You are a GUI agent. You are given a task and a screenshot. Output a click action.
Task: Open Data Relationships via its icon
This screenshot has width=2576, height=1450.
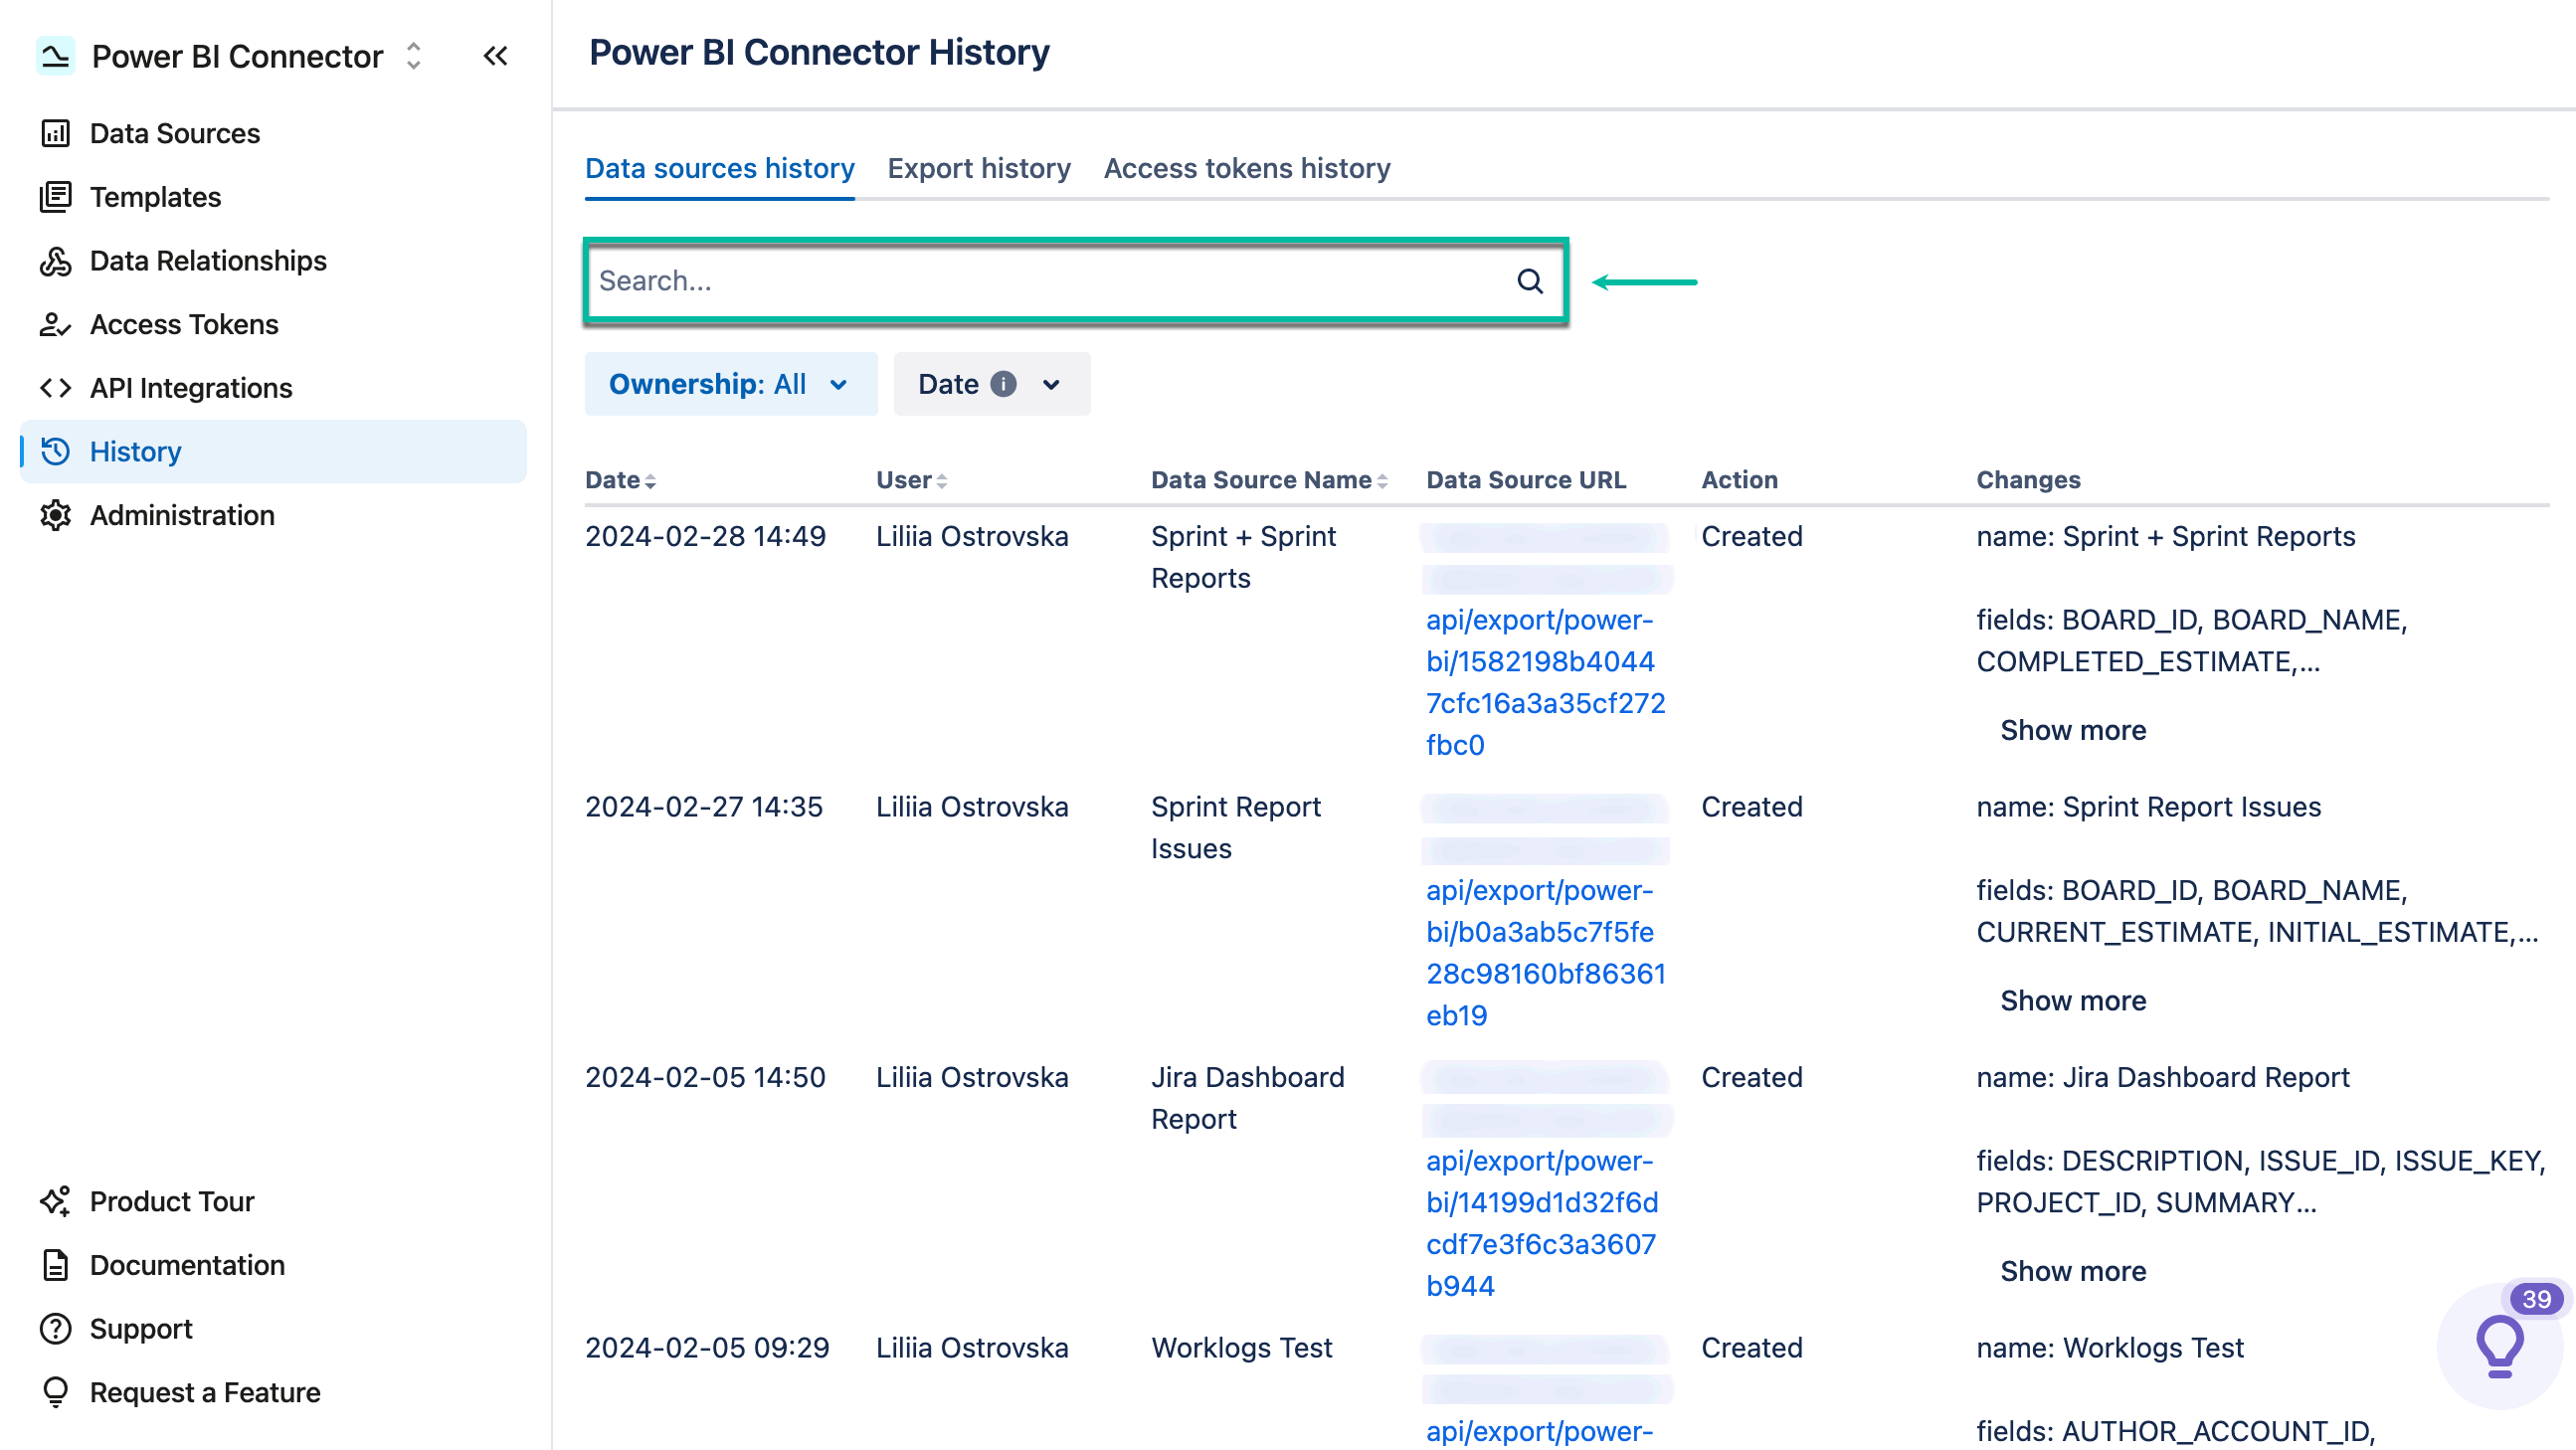pyautogui.click(x=56, y=261)
